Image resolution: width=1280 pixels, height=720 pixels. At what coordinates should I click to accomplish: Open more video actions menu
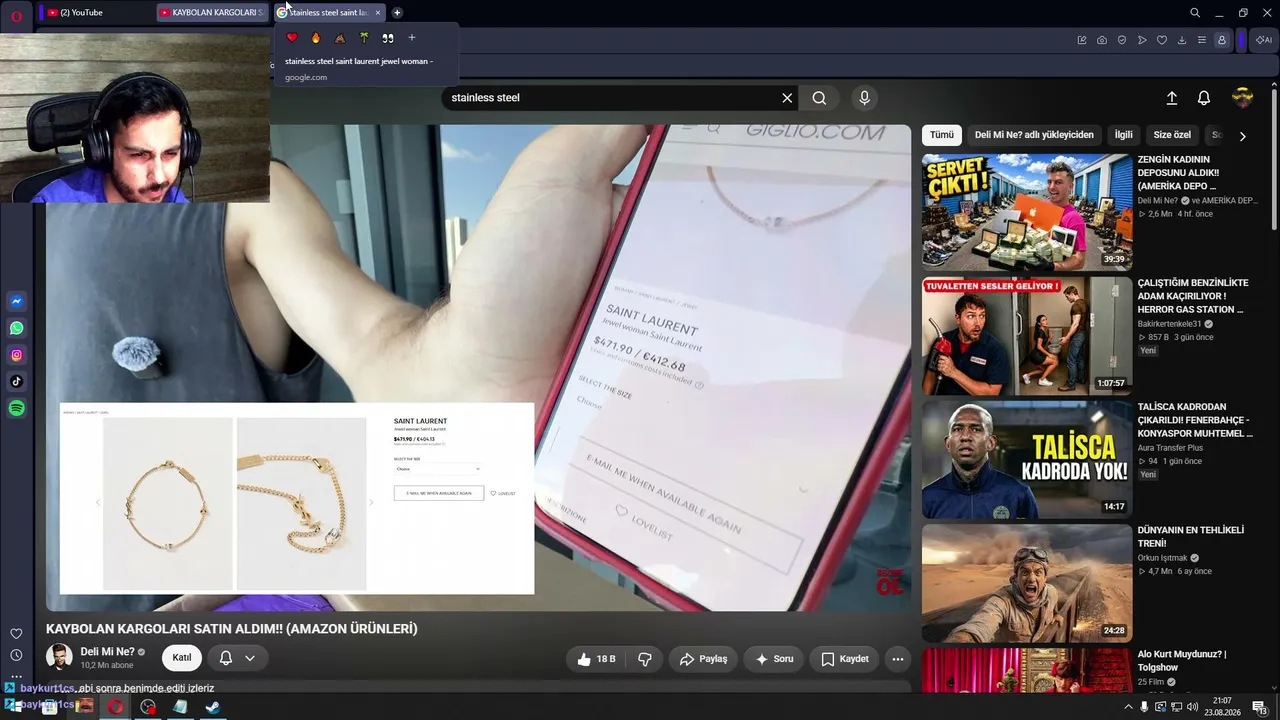click(x=898, y=659)
